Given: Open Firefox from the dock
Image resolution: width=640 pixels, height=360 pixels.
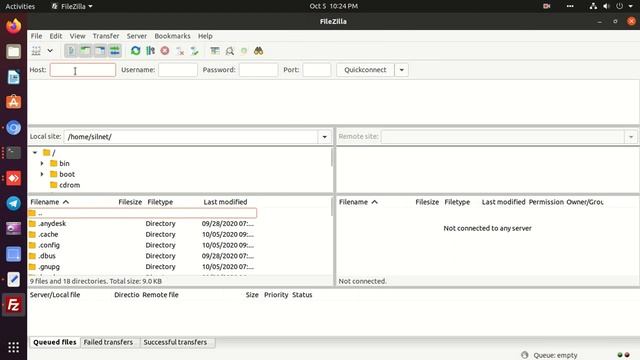Looking at the screenshot, I should click(13, 26).
